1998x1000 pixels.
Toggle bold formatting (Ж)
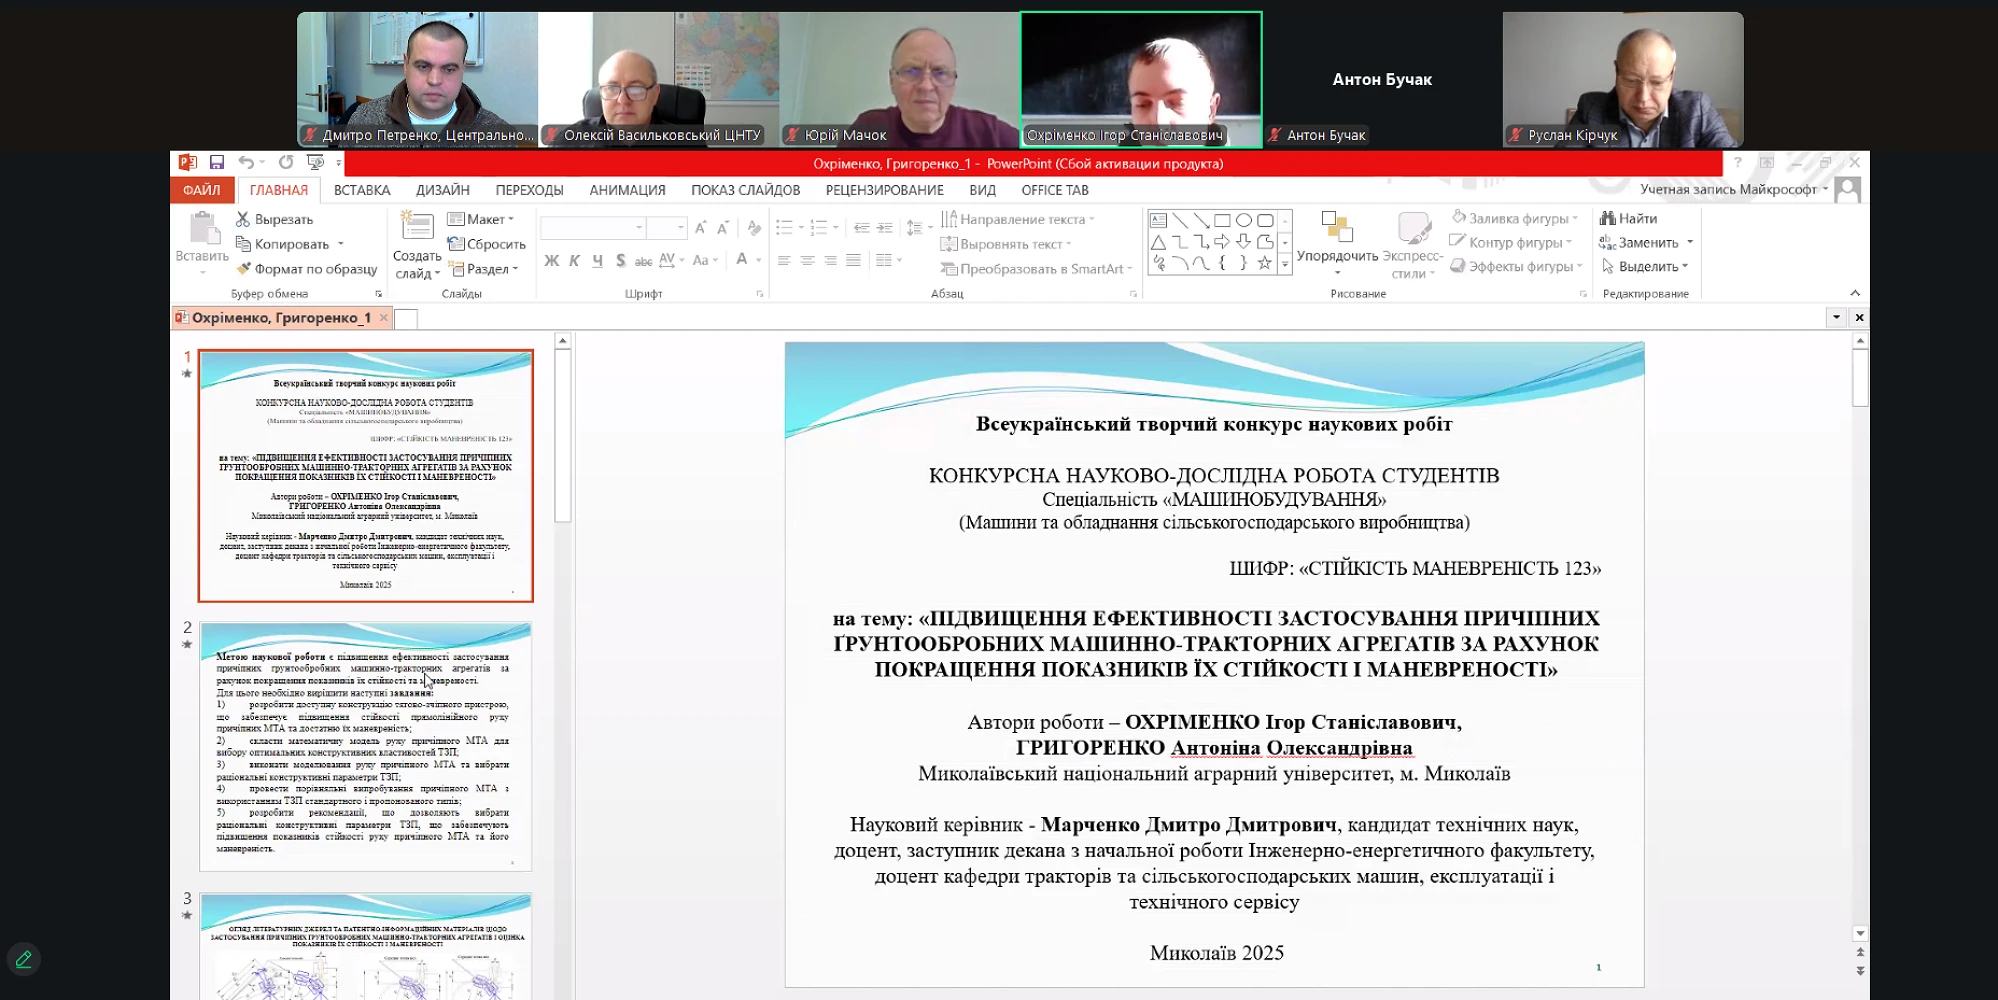tap(551, 260)
